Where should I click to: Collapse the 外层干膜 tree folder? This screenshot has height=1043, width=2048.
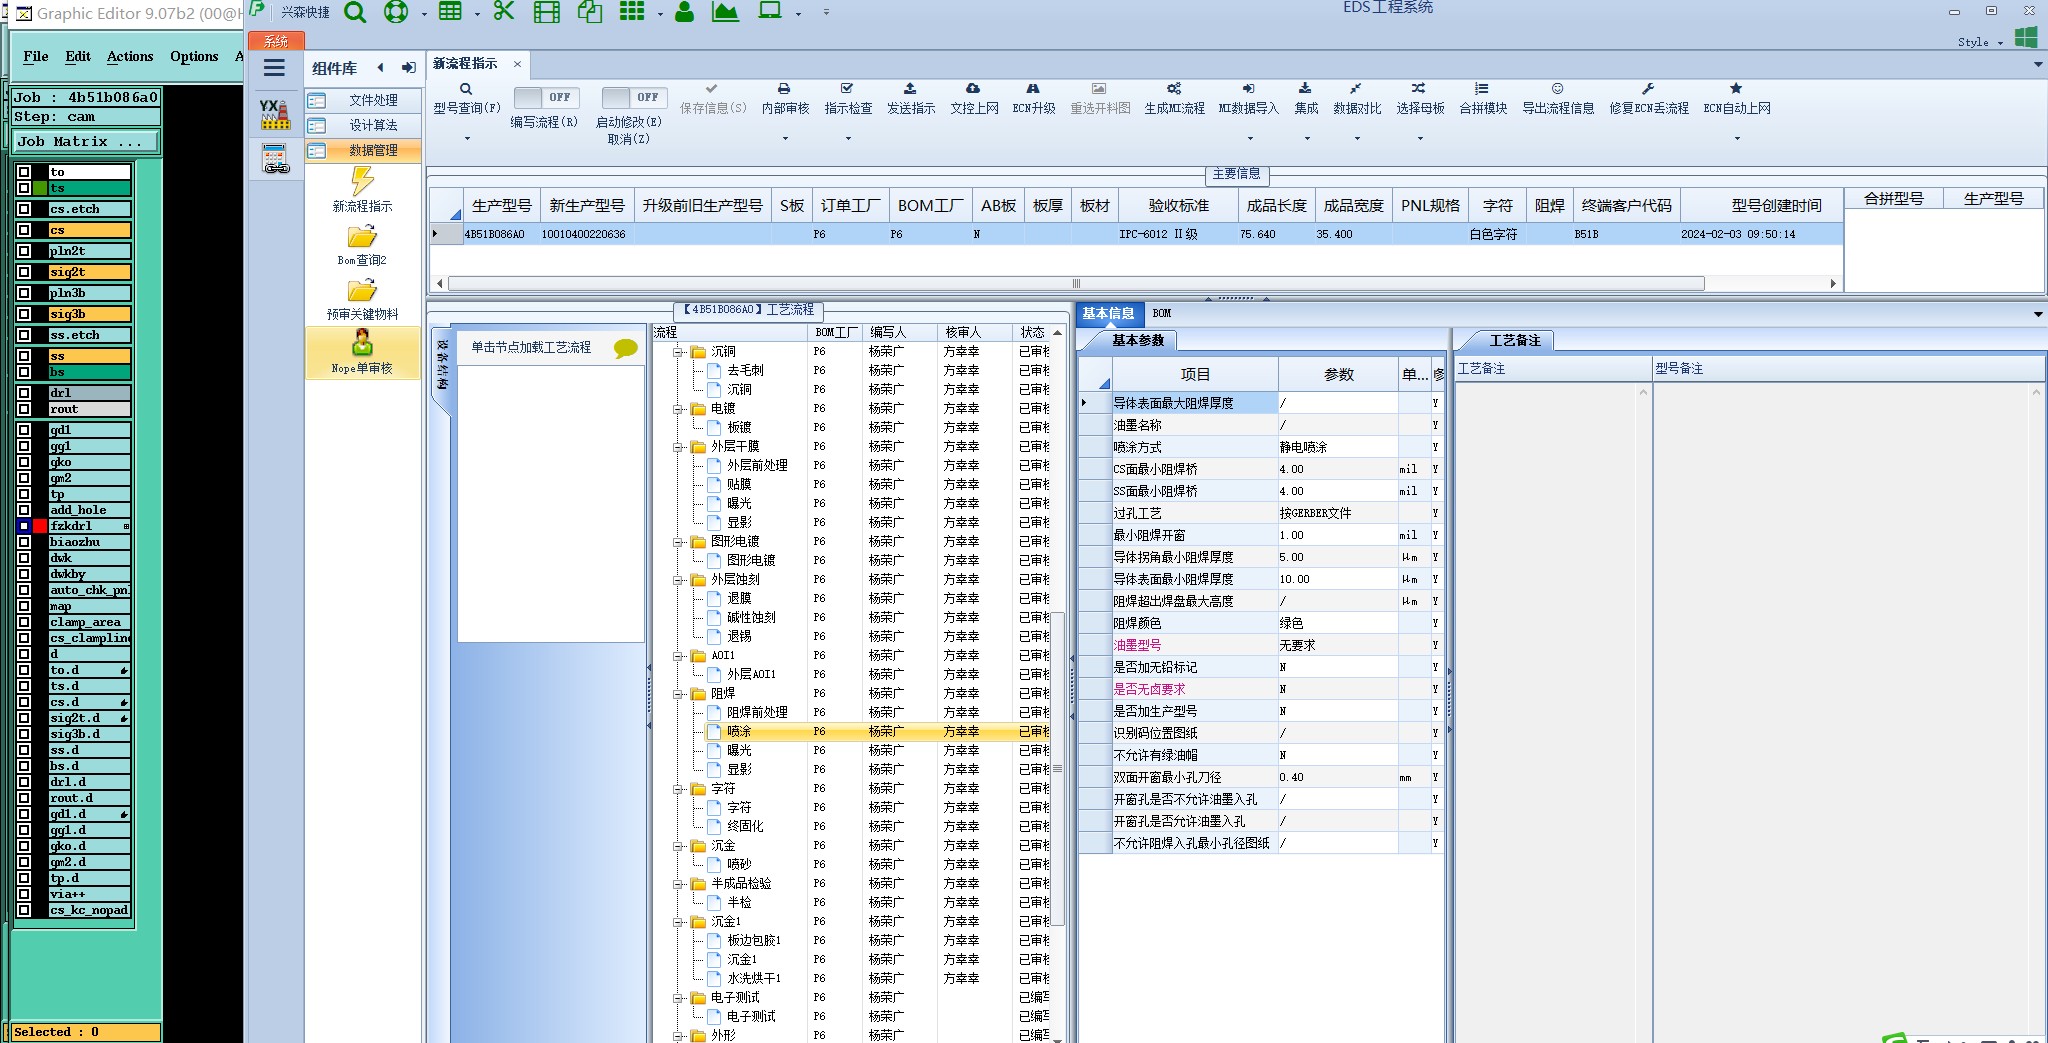678,447
